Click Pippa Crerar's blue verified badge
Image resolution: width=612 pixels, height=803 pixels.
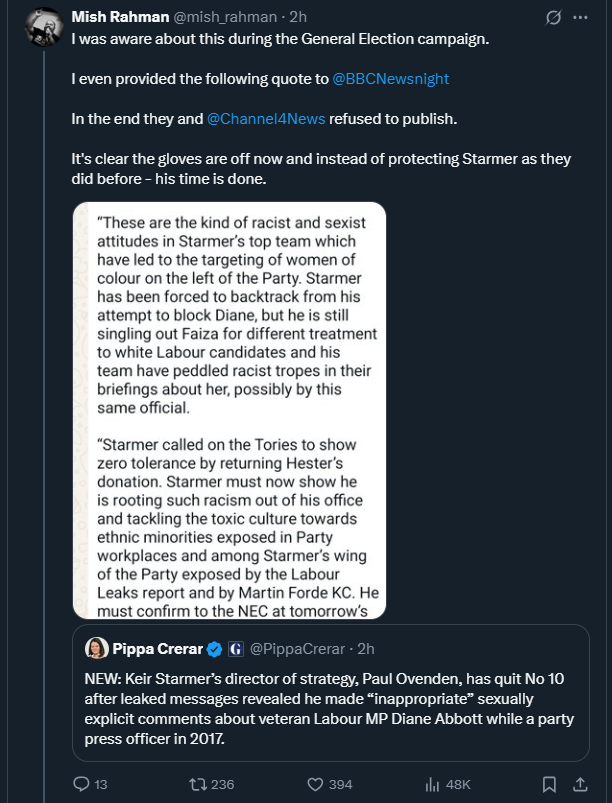pyautogui.click(x=214, y=649)
